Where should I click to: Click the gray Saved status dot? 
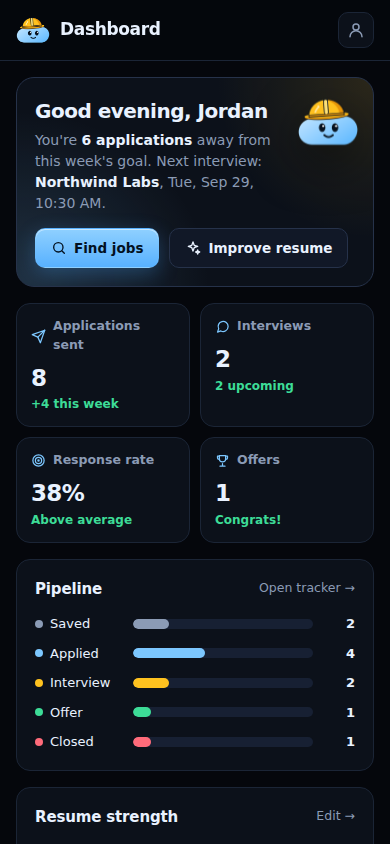pos(39,624)
